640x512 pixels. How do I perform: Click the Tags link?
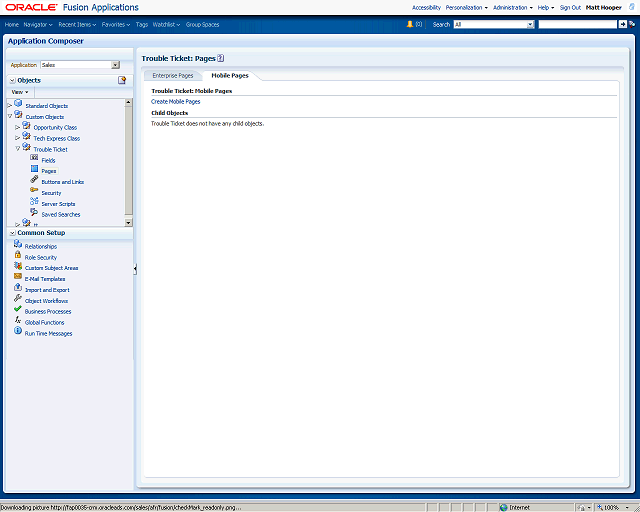point(142,25)
